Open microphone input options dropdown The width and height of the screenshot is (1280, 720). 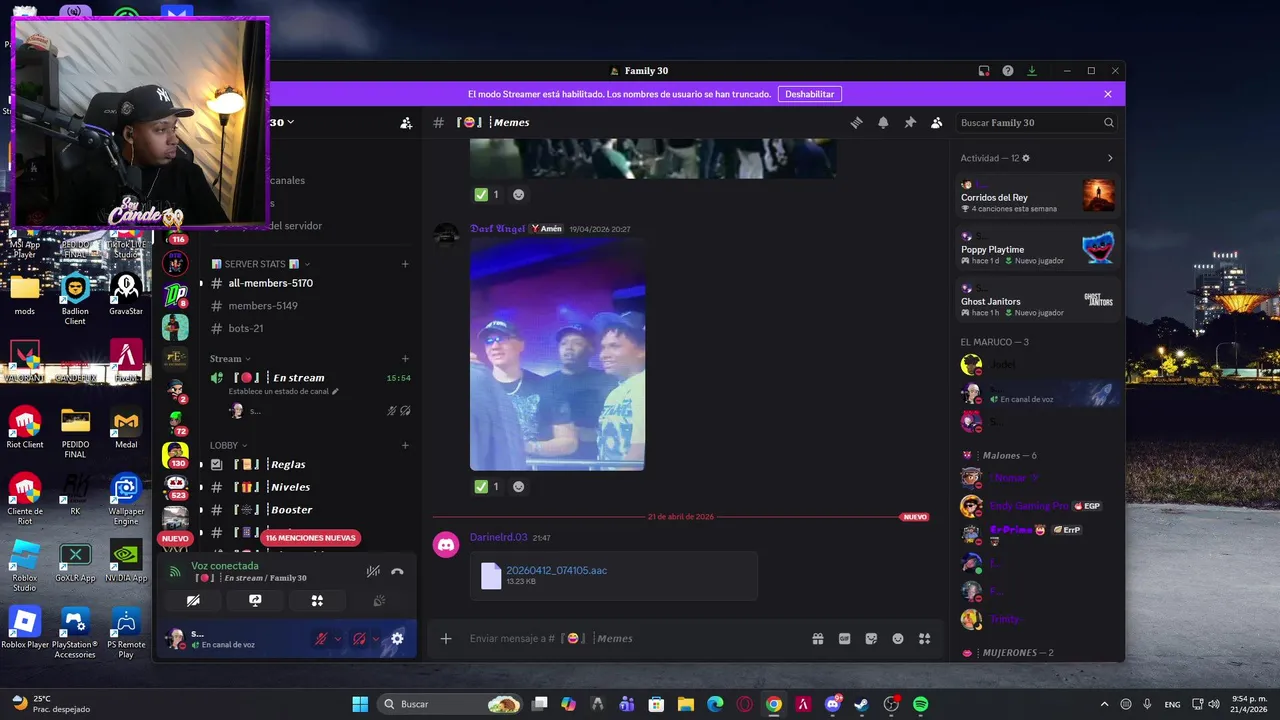point(337,639)
